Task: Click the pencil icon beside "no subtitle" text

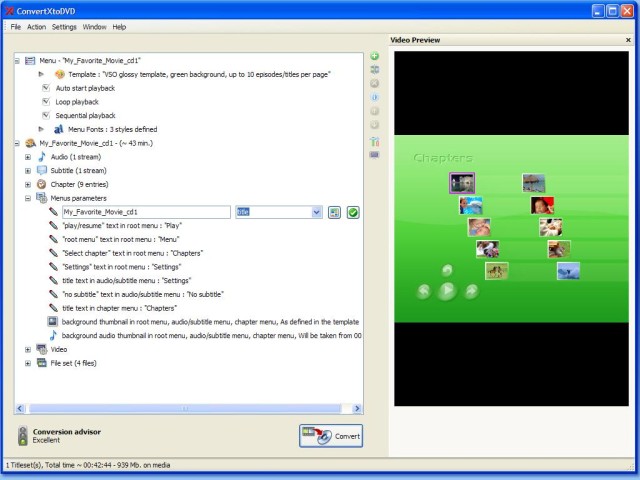Action: click(x=53, y=294)
